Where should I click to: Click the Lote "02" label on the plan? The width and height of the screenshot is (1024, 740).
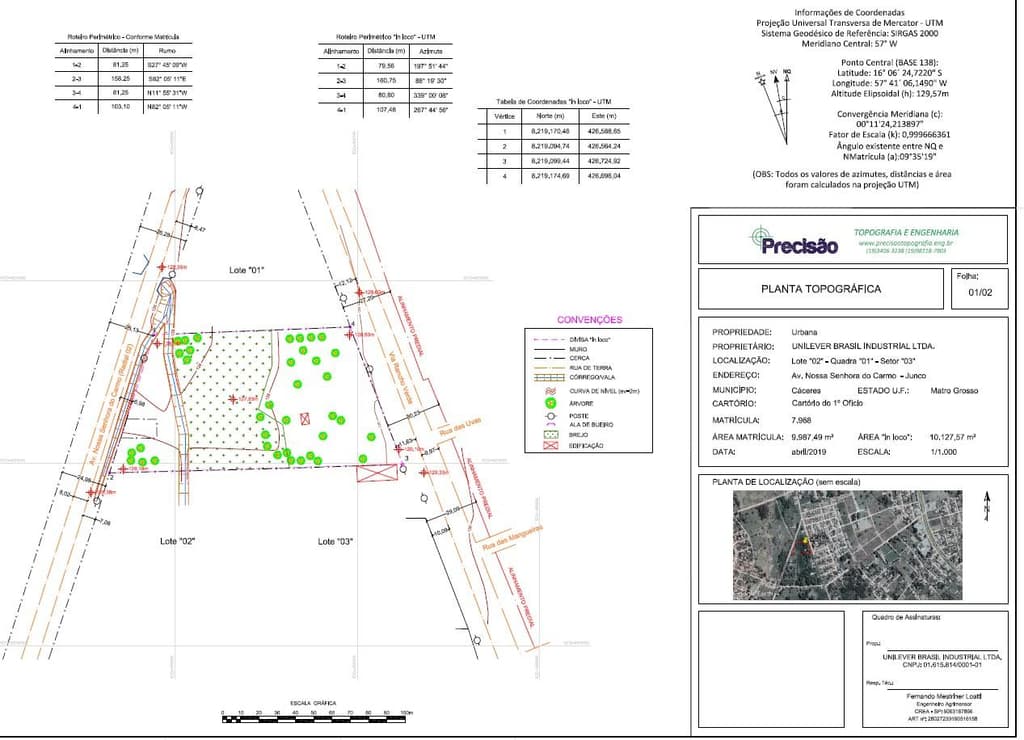pos(178,541)
